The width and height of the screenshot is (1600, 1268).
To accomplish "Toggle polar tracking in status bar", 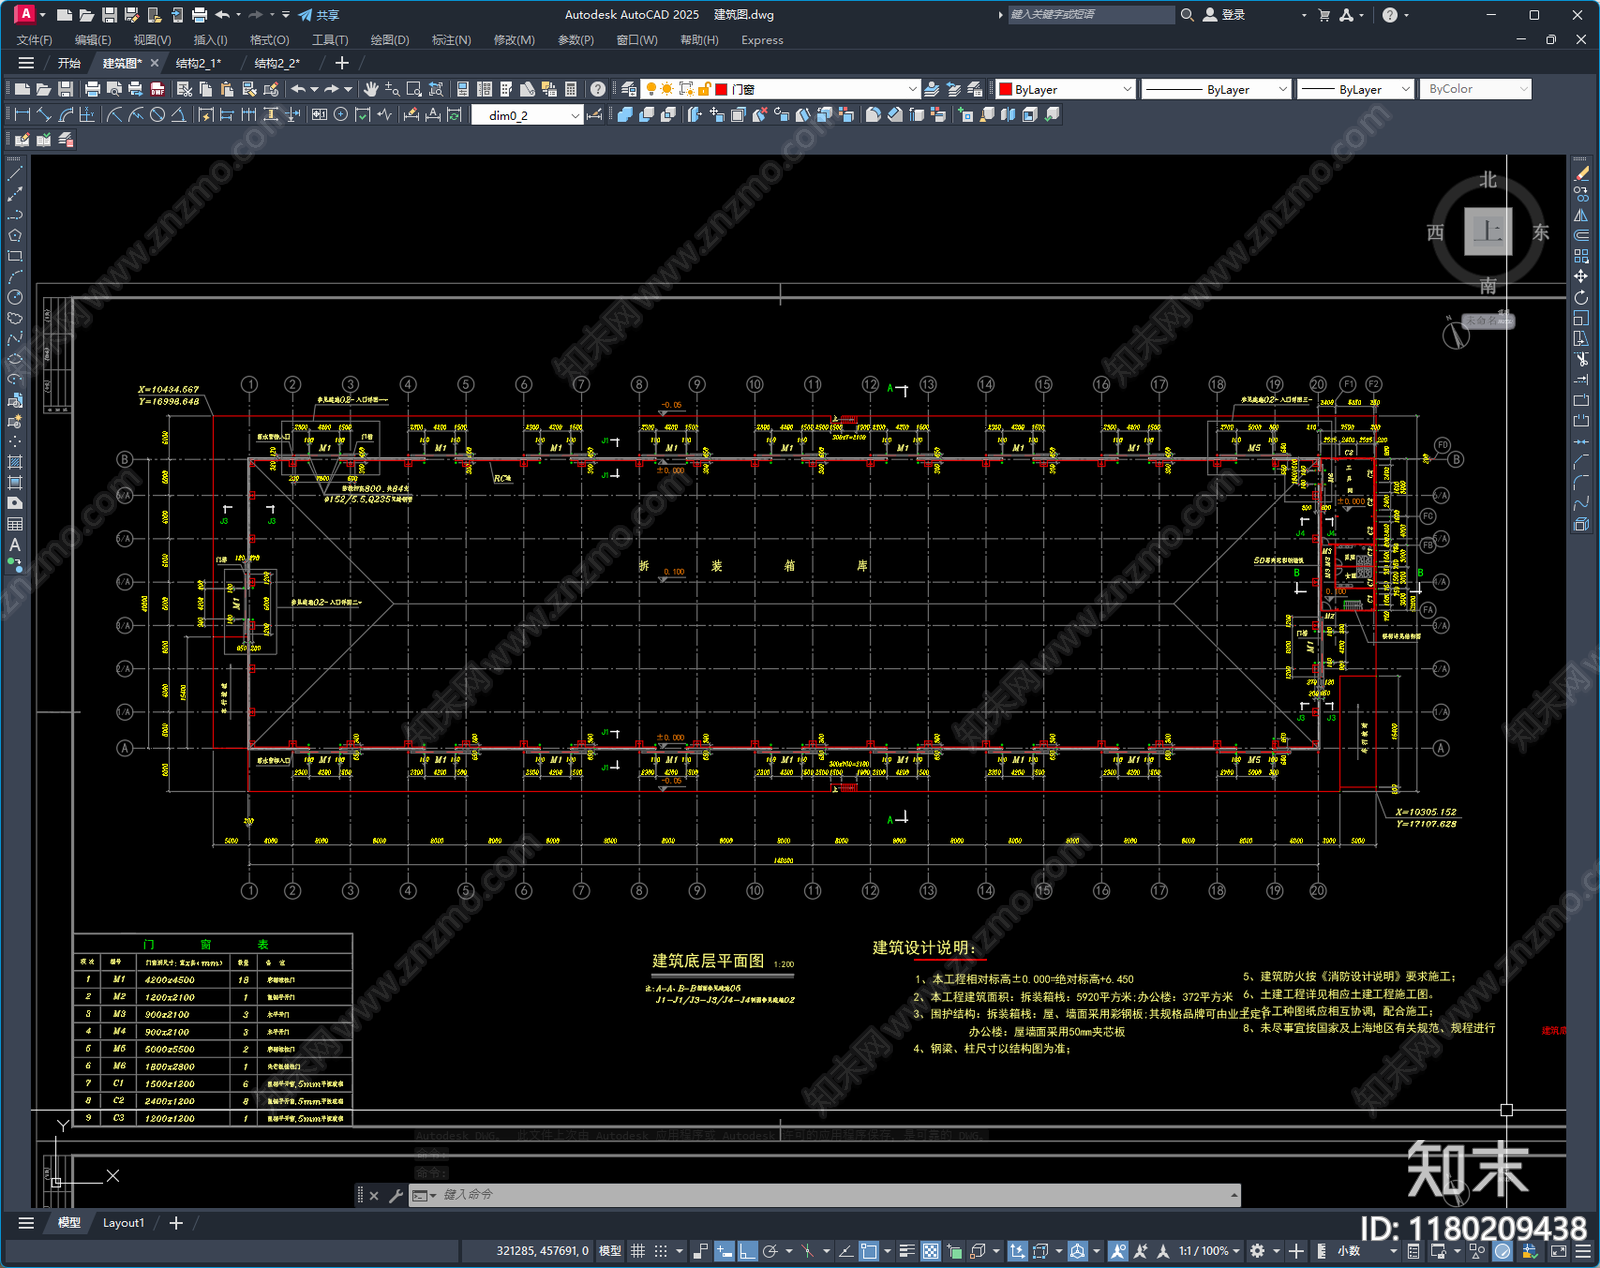I will (x=770, y=1251).
